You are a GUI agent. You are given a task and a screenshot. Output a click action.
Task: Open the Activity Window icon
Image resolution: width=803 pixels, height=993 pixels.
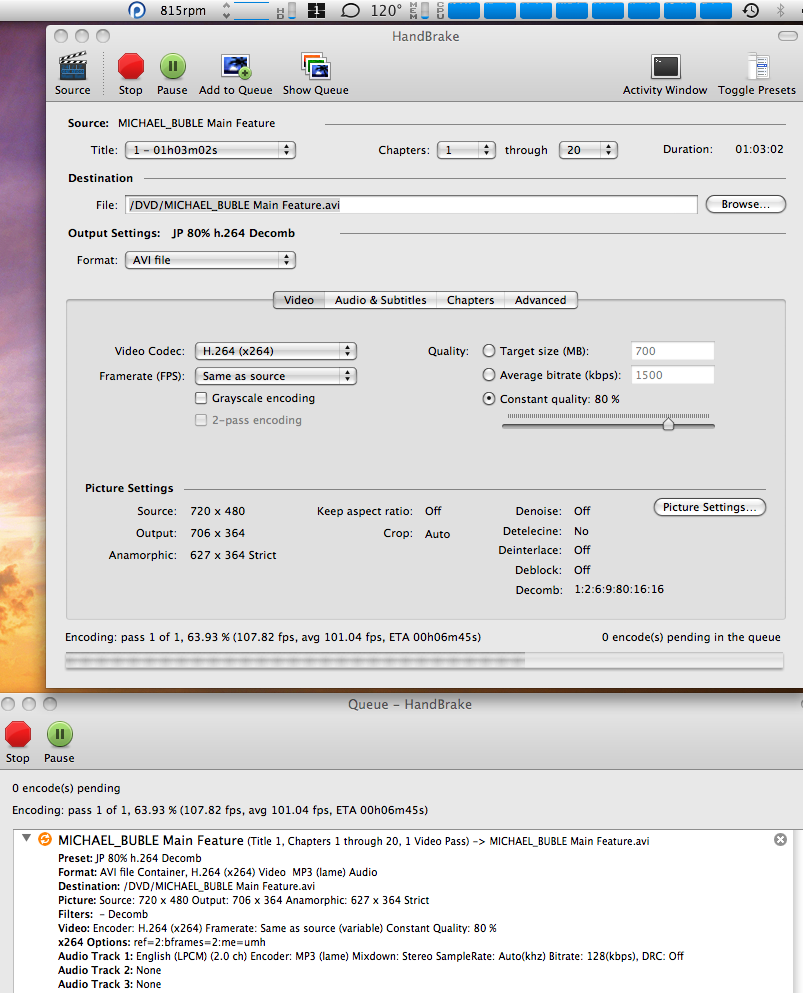[665, 66]
